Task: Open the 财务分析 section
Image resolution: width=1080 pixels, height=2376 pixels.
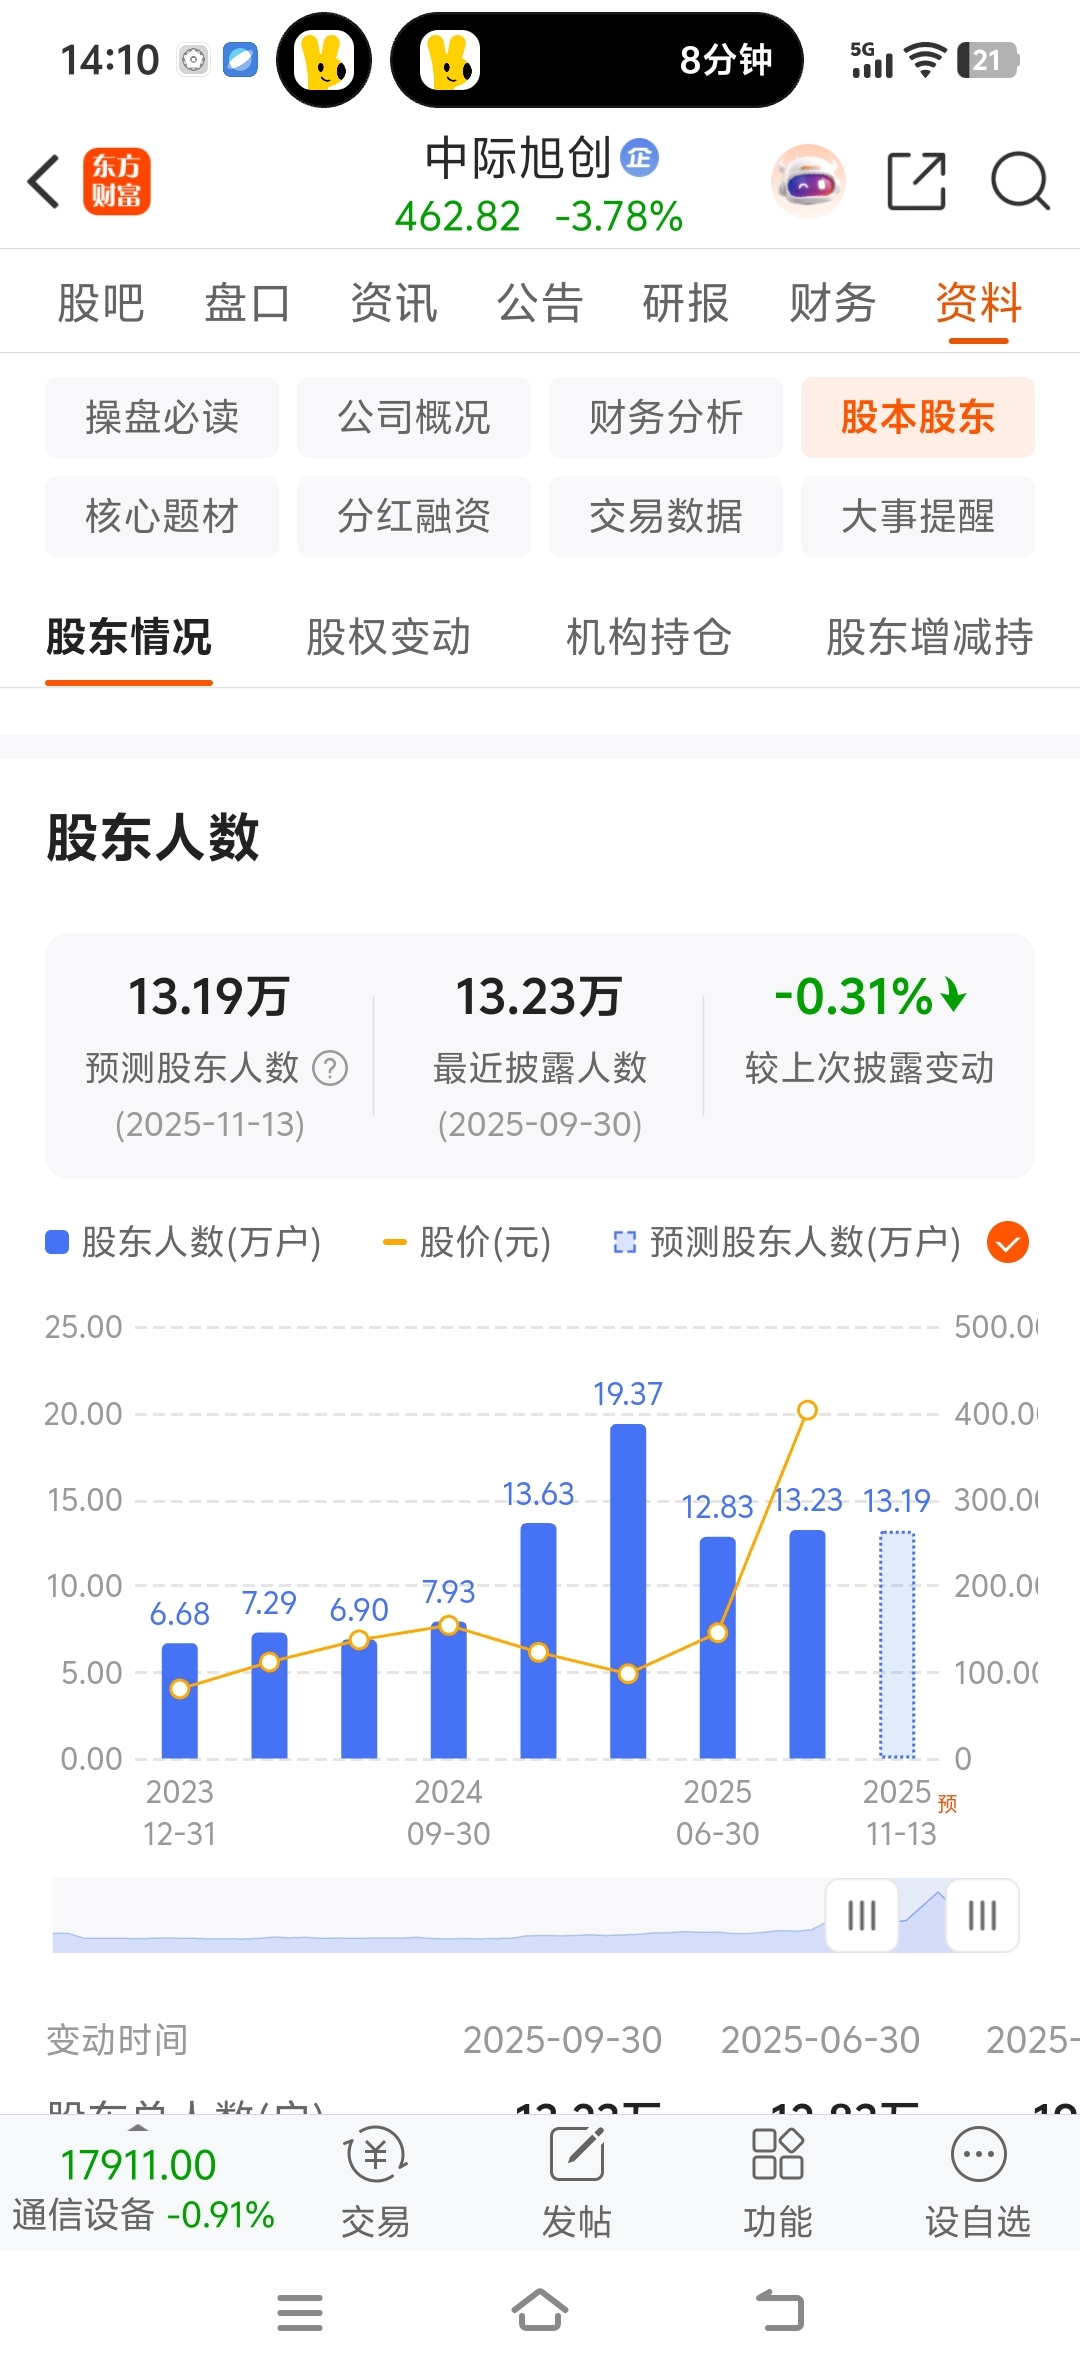Action: pyautogui.click(x=666, y=417)
